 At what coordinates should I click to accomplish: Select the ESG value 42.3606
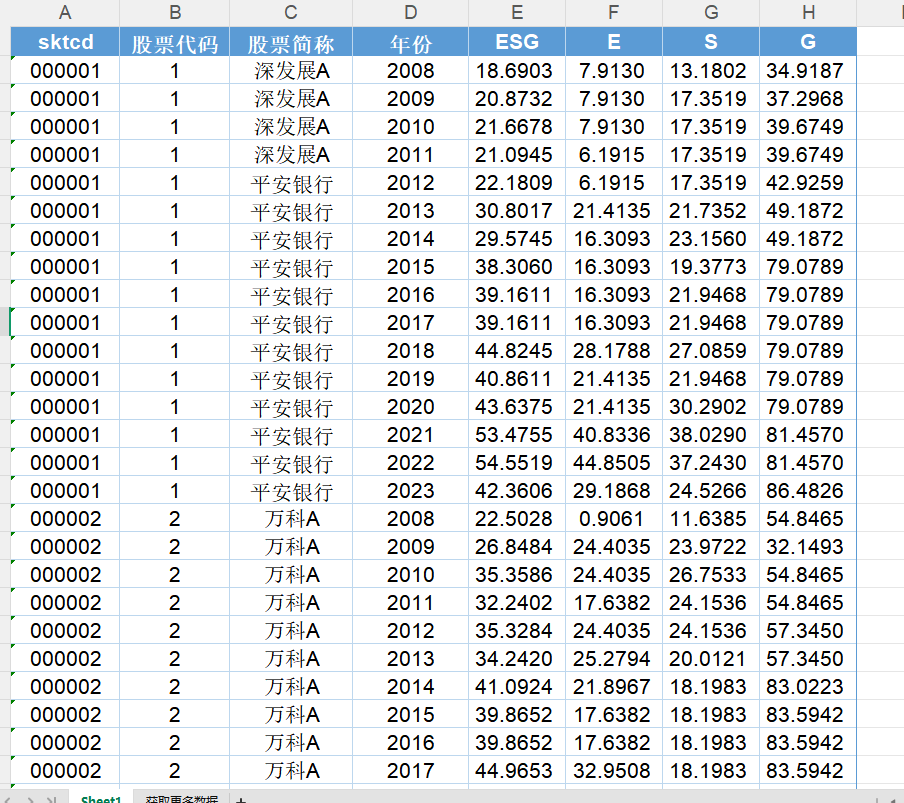(x=517, y=491)
